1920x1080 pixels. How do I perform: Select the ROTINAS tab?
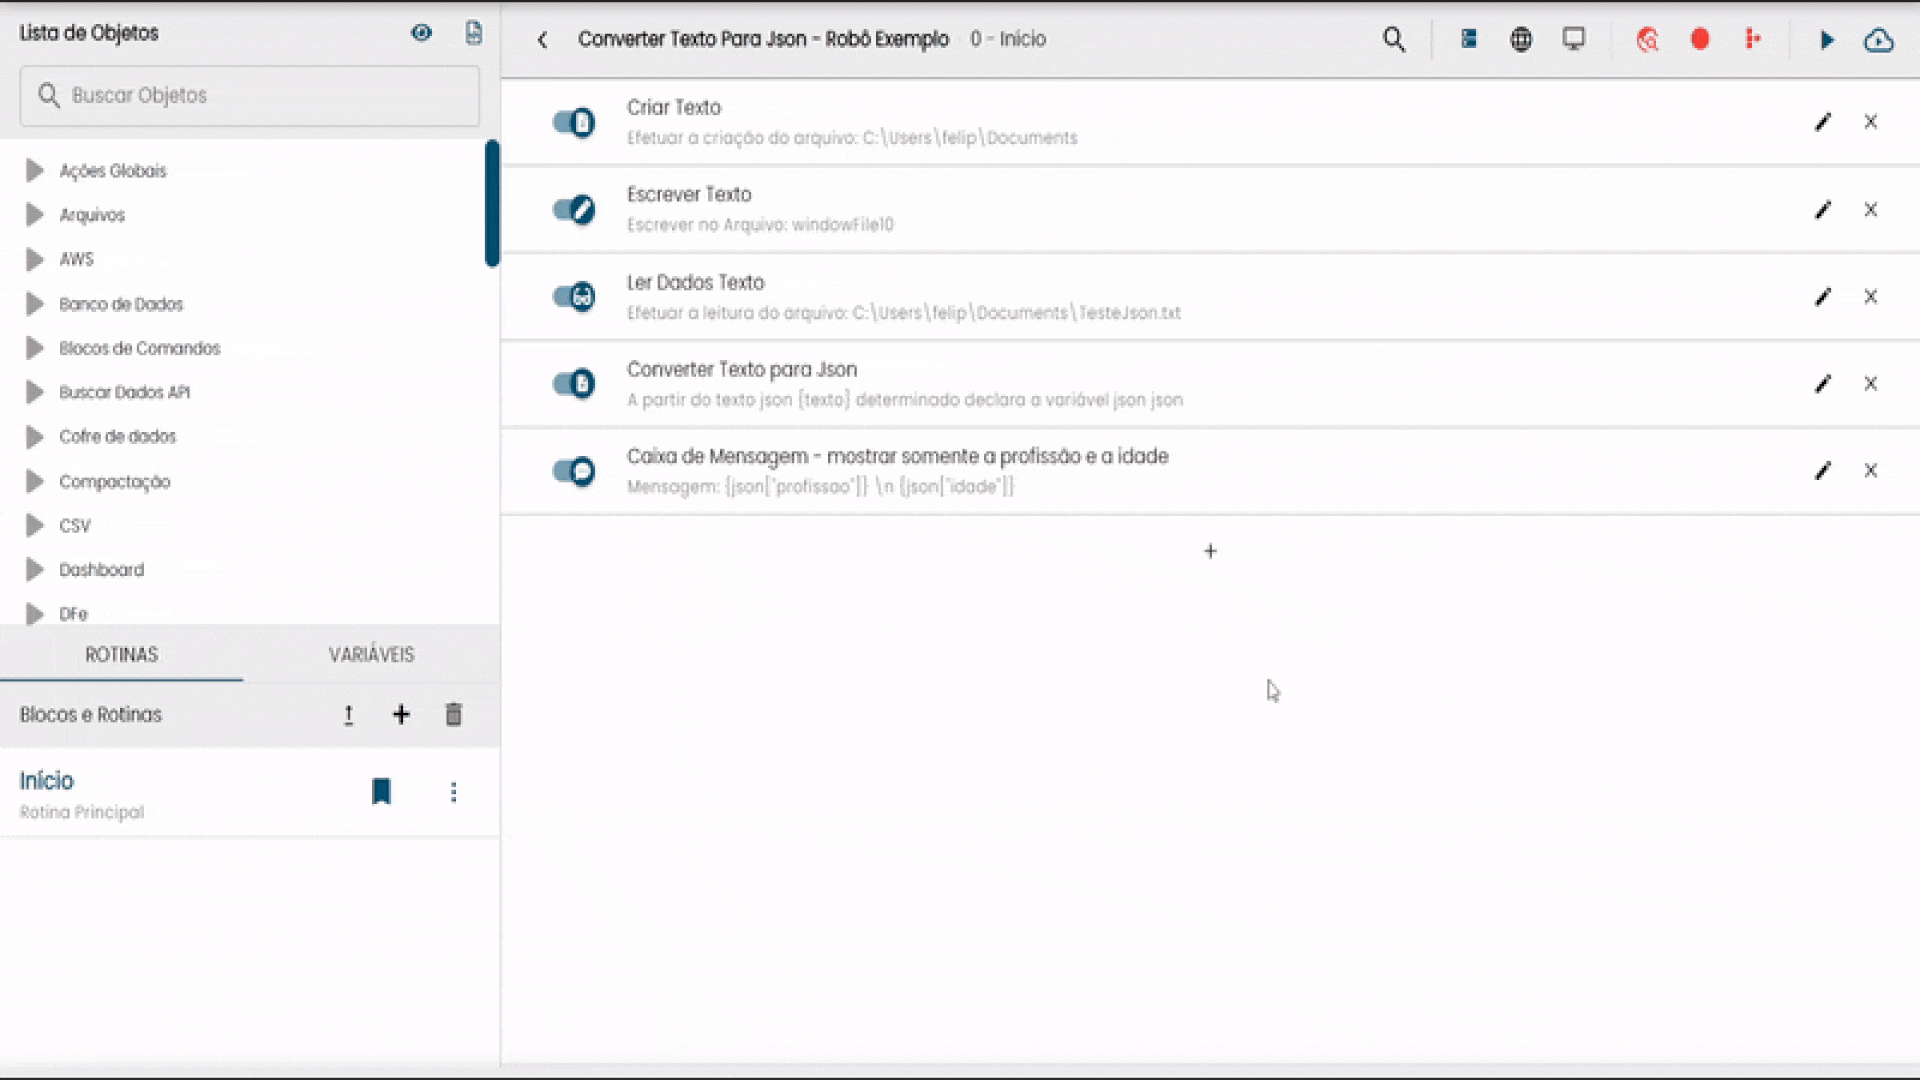tap(121, 654)
